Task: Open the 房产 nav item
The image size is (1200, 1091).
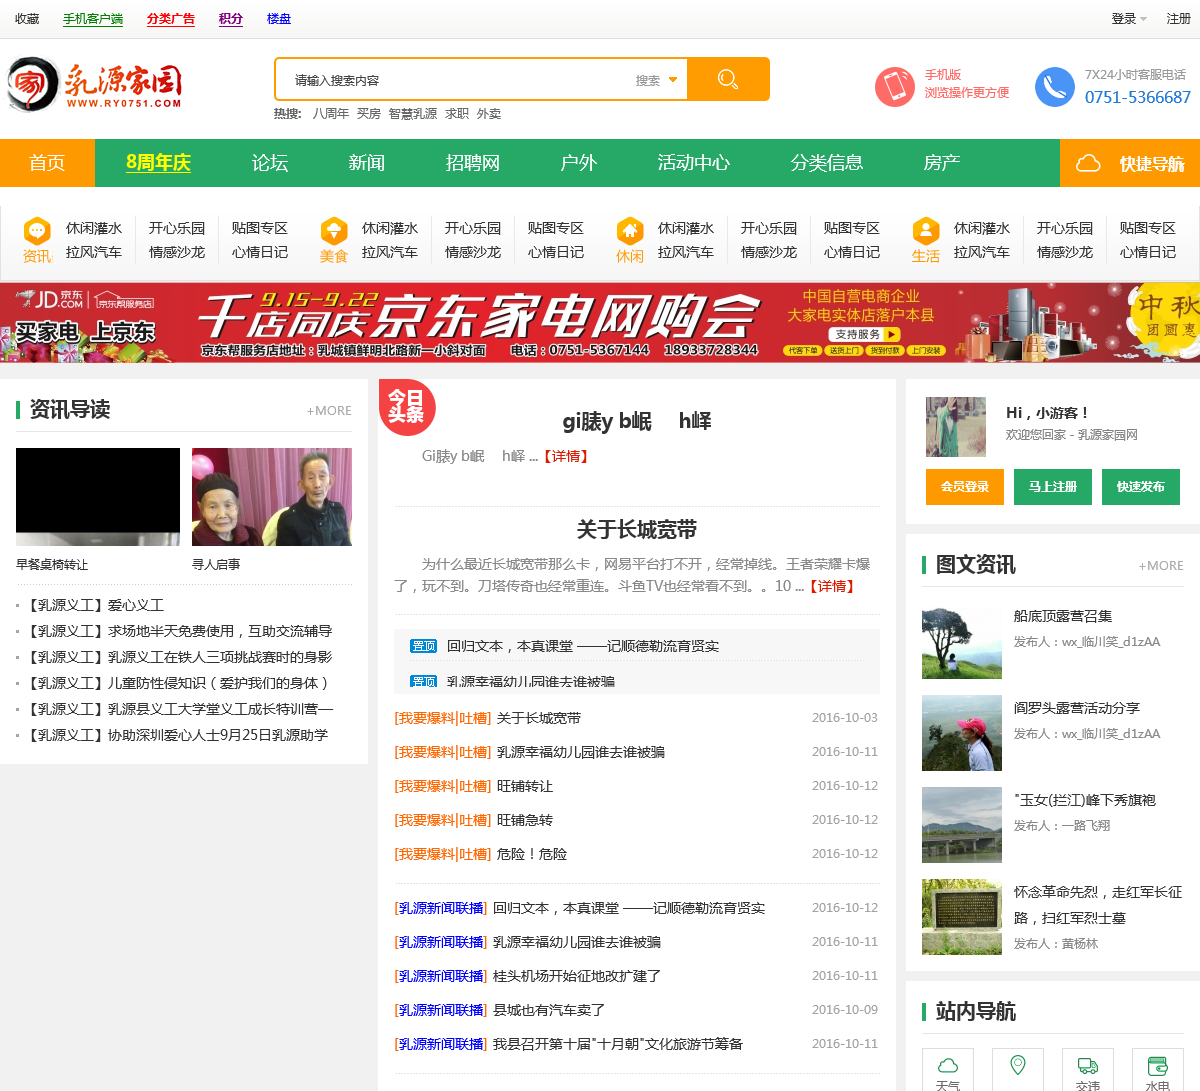Action: [942, 163]
